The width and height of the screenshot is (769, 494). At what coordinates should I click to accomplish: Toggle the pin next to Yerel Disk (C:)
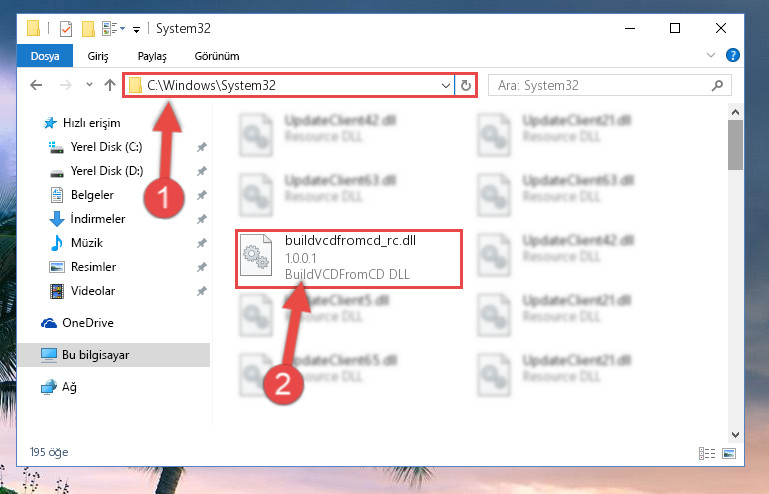click(202, 147)
